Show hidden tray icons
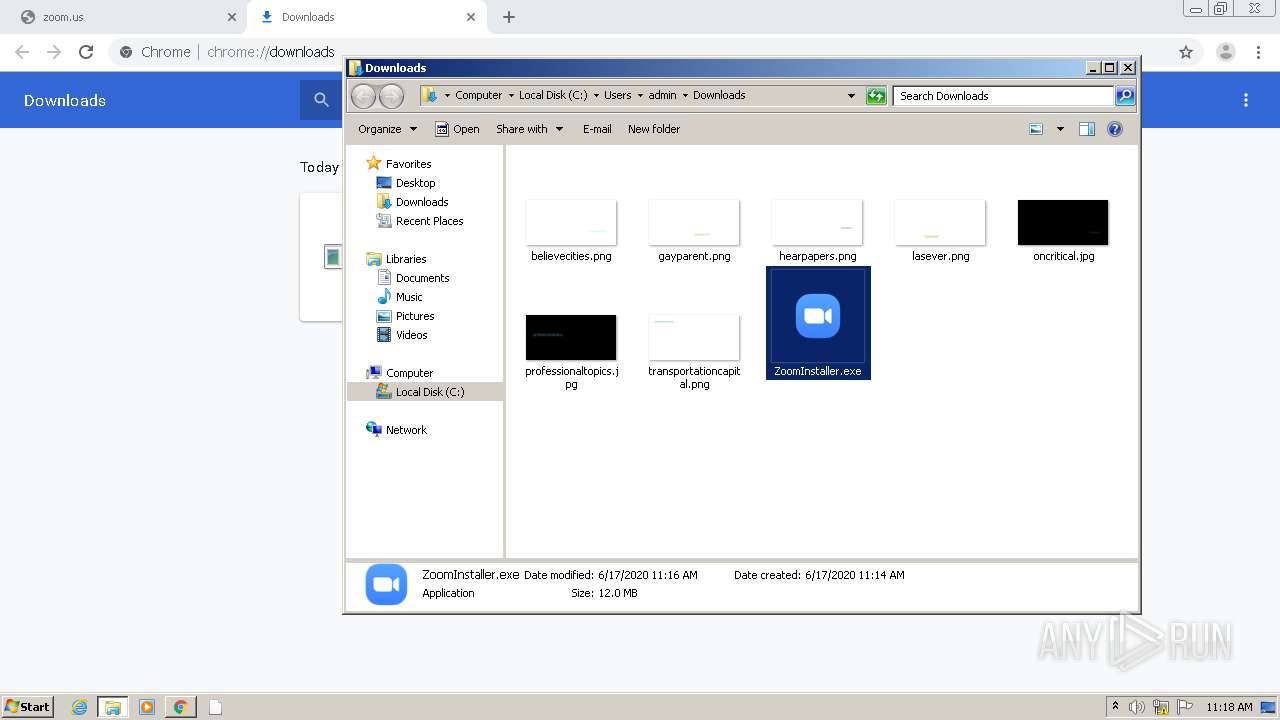Viewport: 1280px width, 720px height. (x=1115, y=707)
